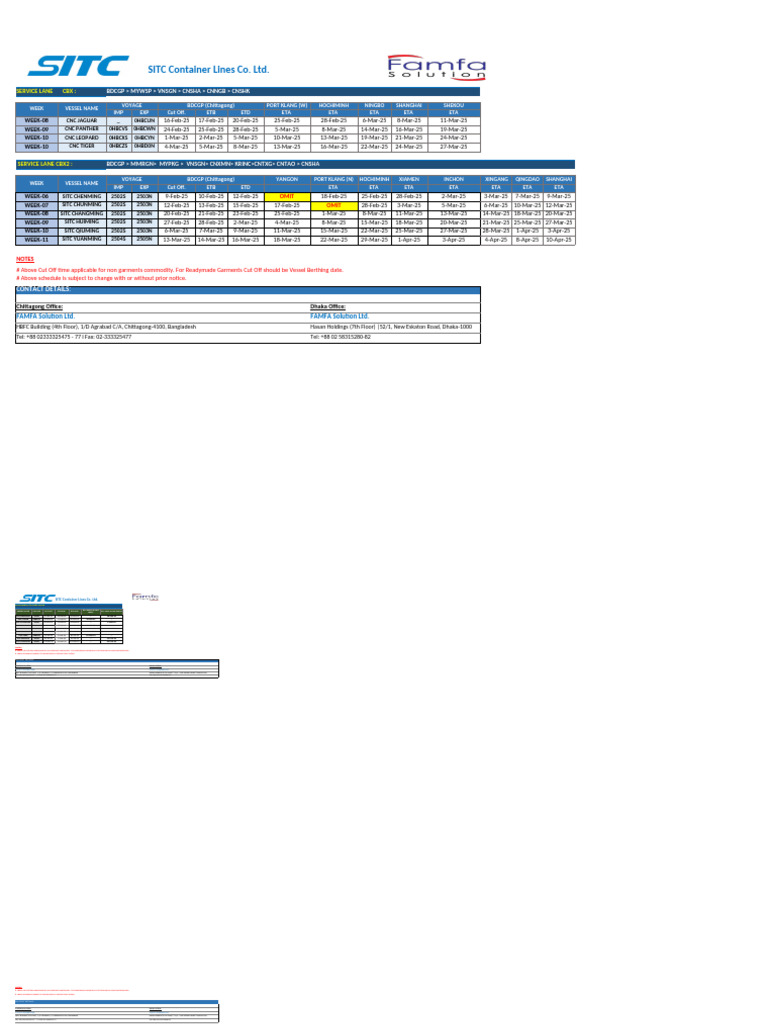Image resolution: width=768 pixels, height=1024 pixels.
Task: Click the note 'schedule is subject to change'
Action: pyautogui.click(x=101, y=278)
